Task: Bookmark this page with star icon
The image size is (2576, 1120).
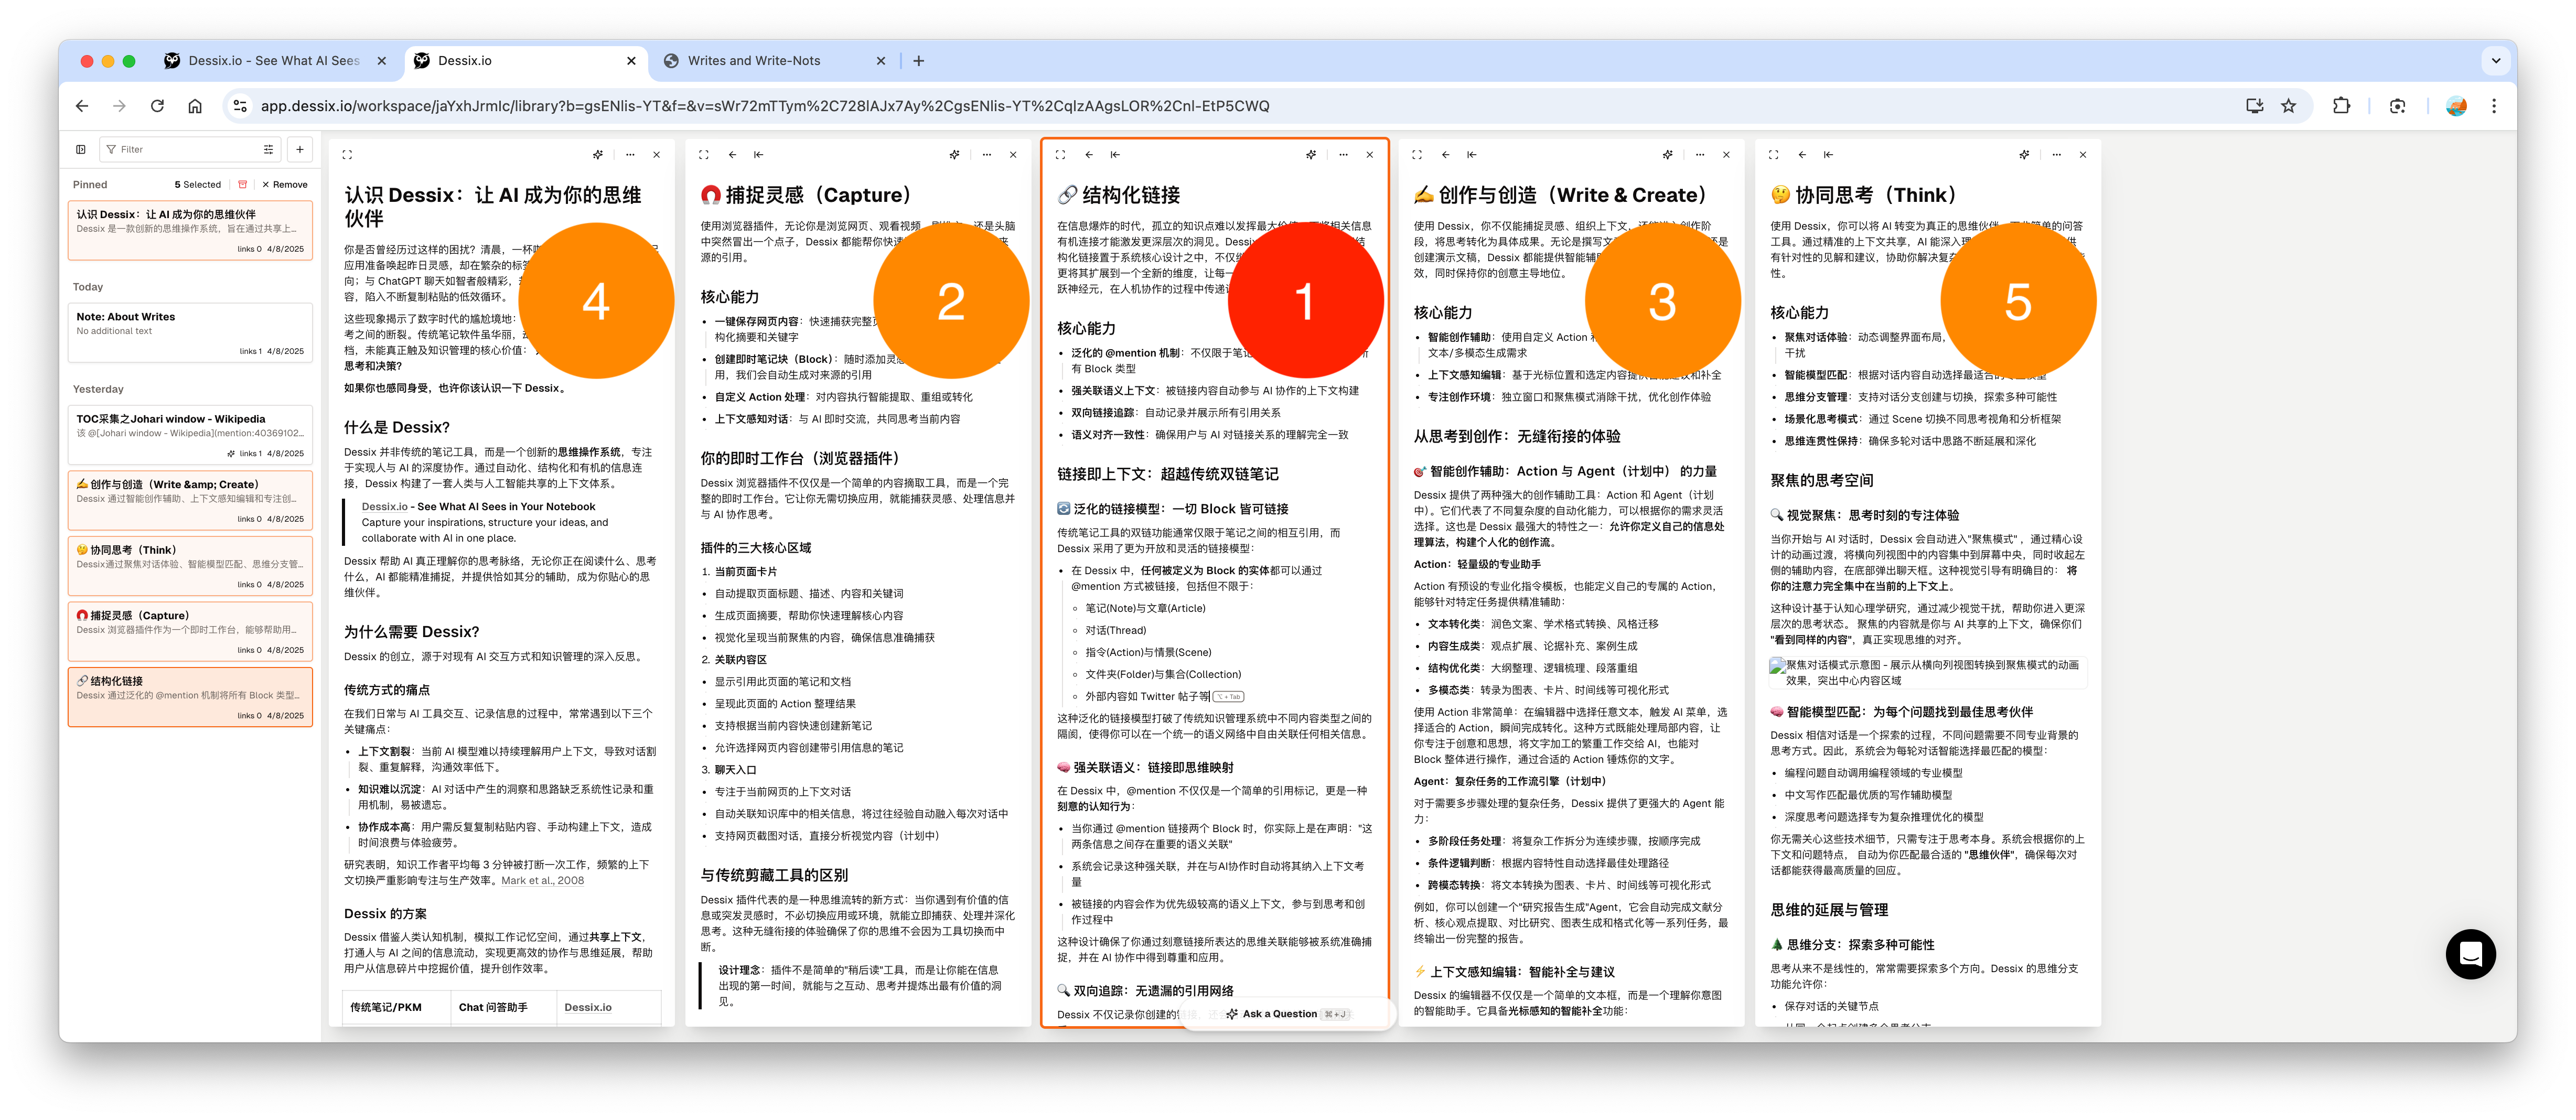Action: 2289,106
